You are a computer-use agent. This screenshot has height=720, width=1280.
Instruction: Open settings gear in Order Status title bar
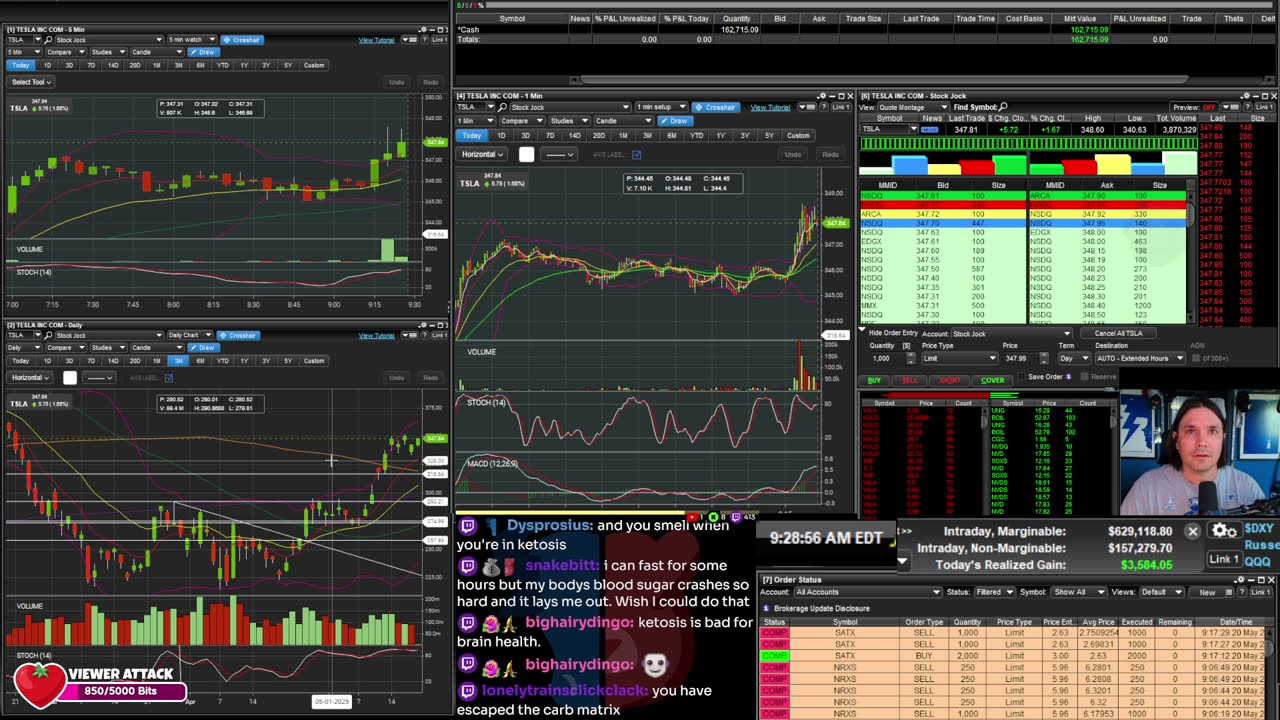tap(1240, 579)
